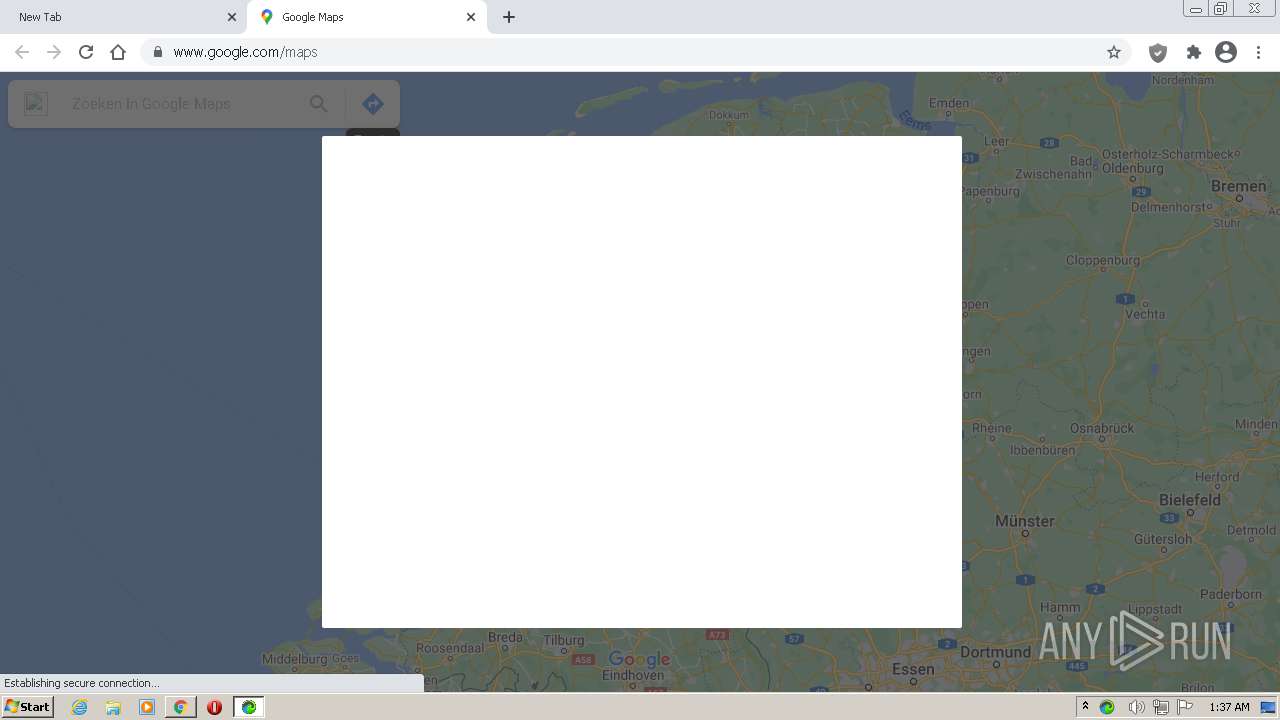
Task: Click the green swirl taskbar app
Action: pyautogui.click(x=248, y=707)
